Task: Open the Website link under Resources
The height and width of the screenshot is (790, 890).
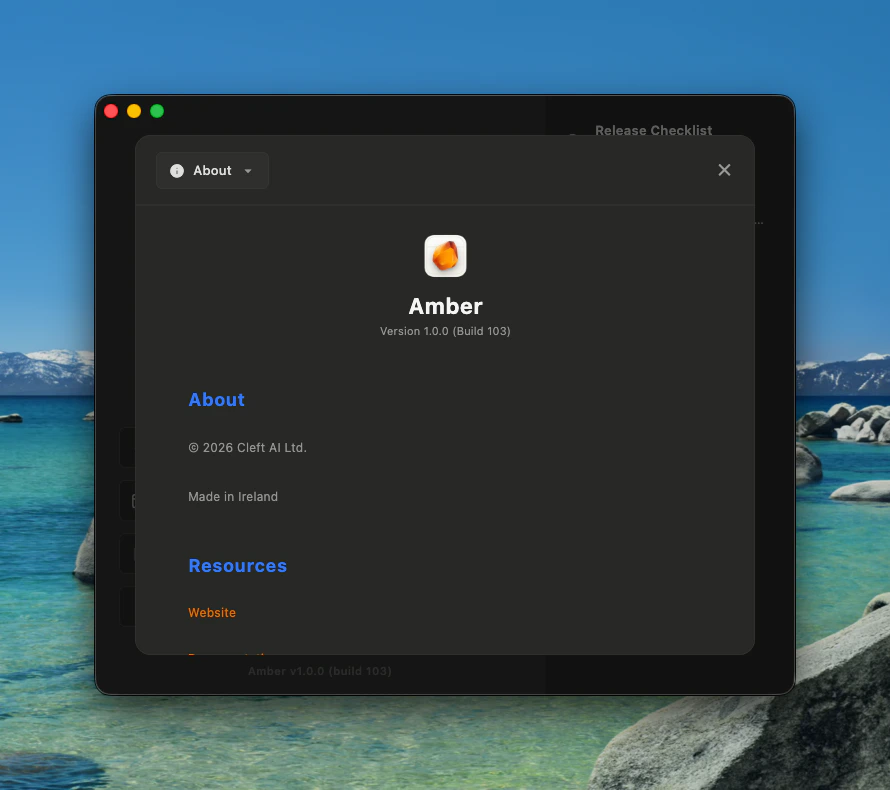Action: pos(212,612)
